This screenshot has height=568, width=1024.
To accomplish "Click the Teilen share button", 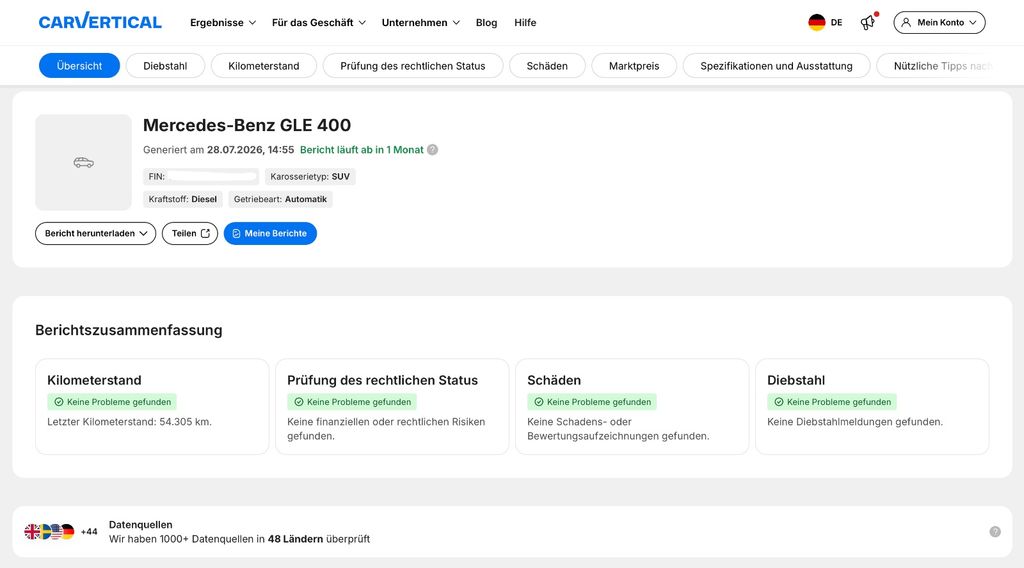I will 190,233.
